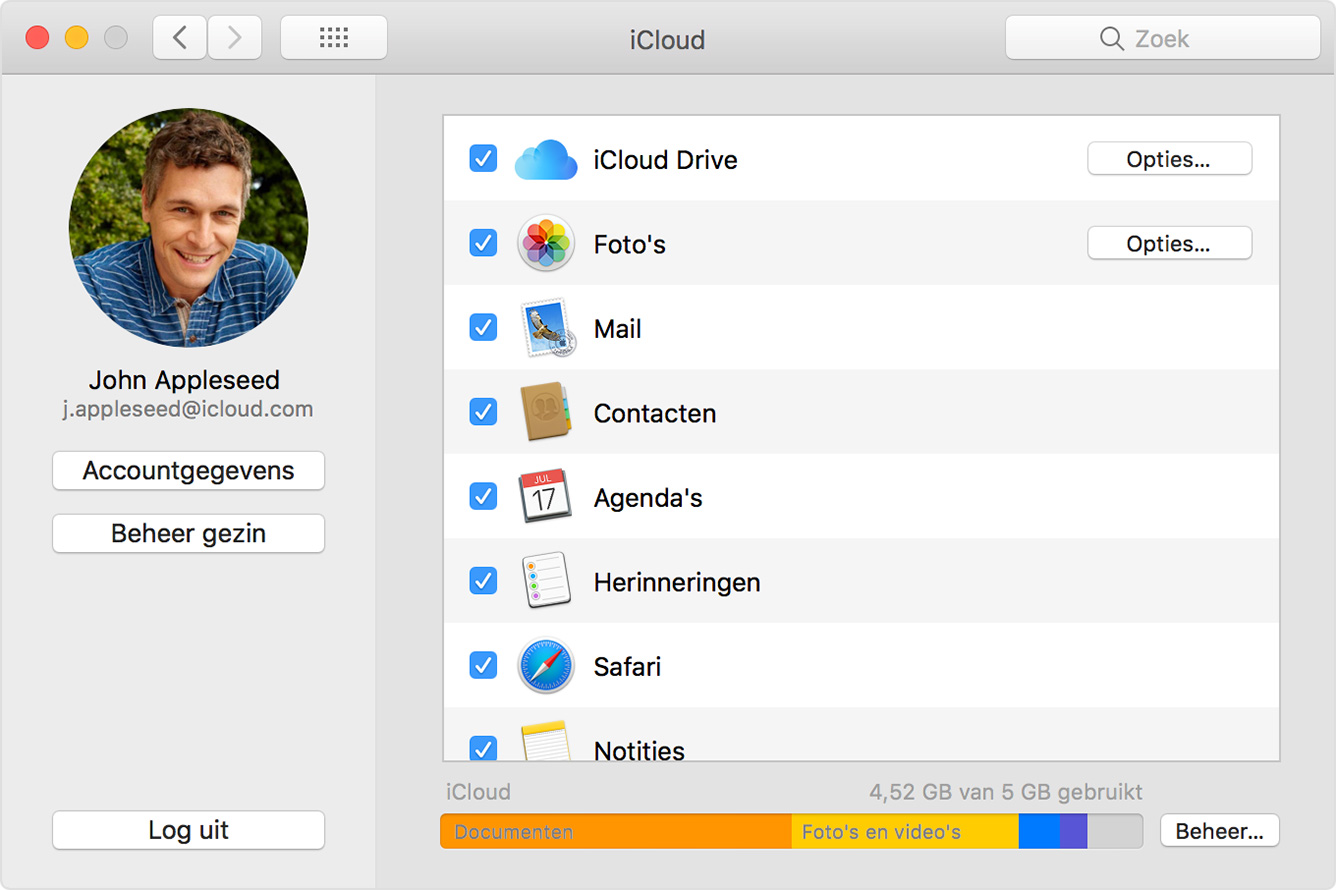Click the Safari compass icon
Image resolution: width=1336 pixels, height=890 pixels.
pos(545,665)
